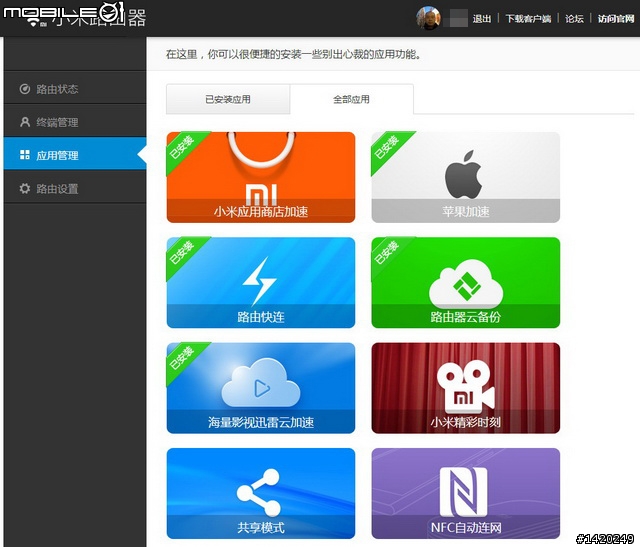This screenshot has height=547, width=640.
Task: Click the user avatar photo
Action: click(x=428, y=18)
